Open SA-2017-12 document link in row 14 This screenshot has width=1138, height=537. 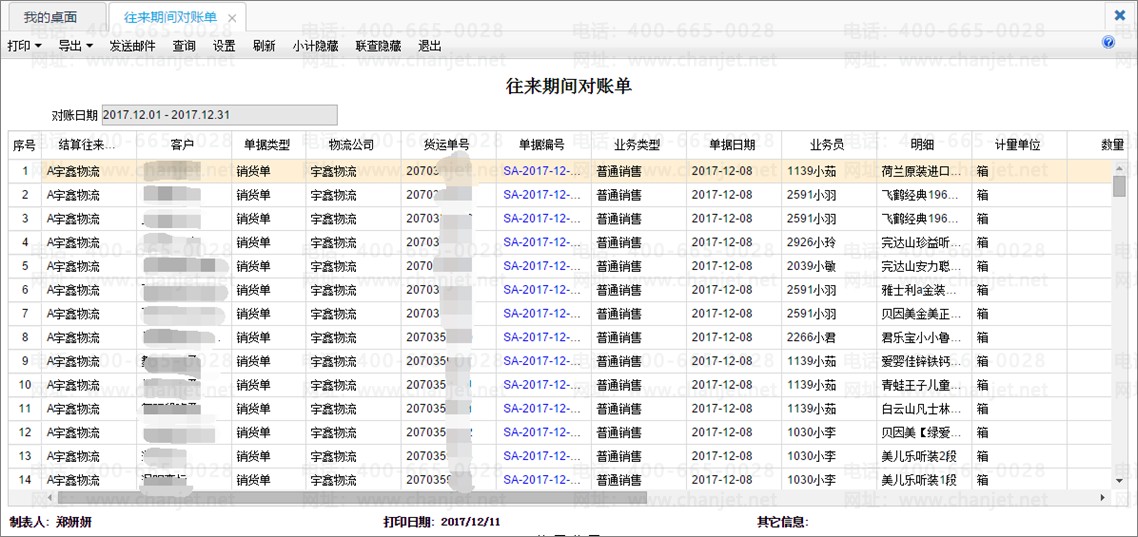tap(542, 480)
